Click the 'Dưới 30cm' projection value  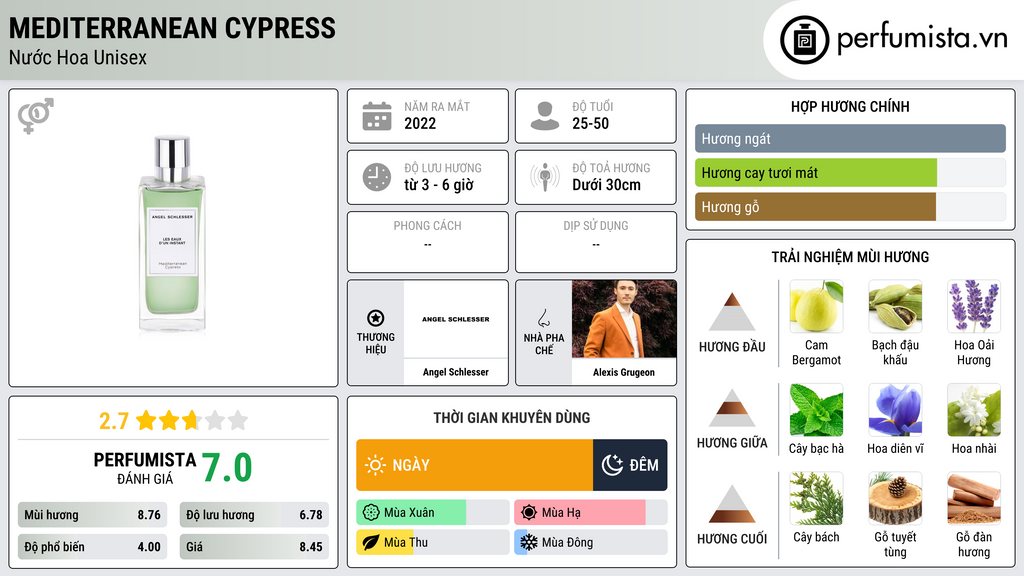pos(607,185)
